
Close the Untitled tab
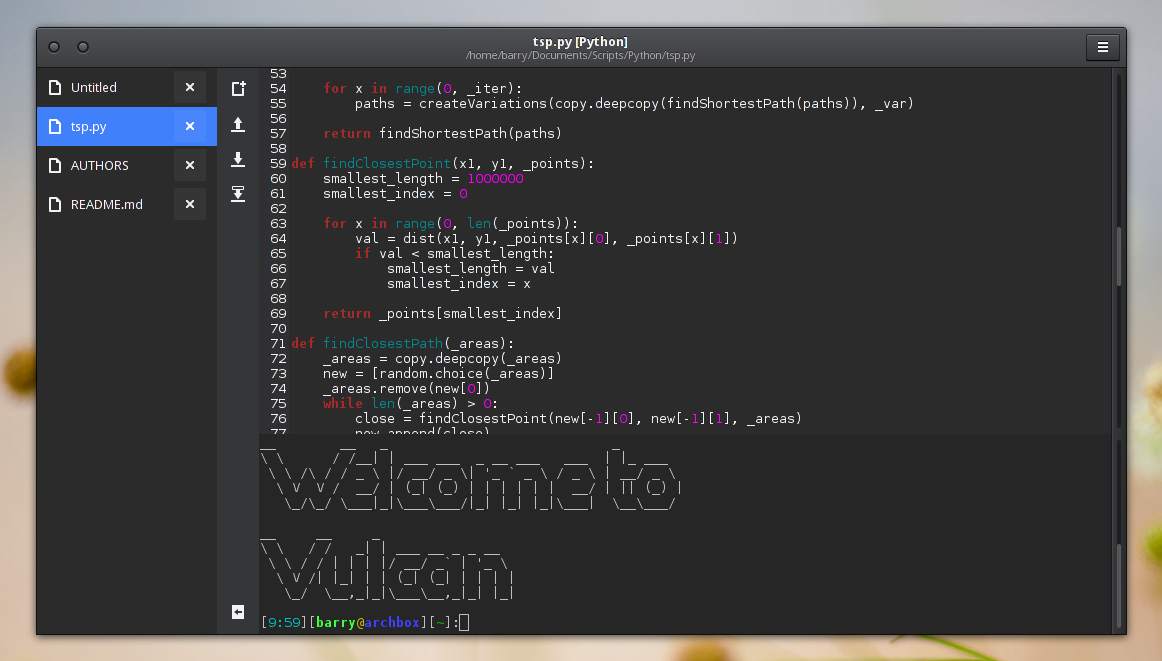190,87
